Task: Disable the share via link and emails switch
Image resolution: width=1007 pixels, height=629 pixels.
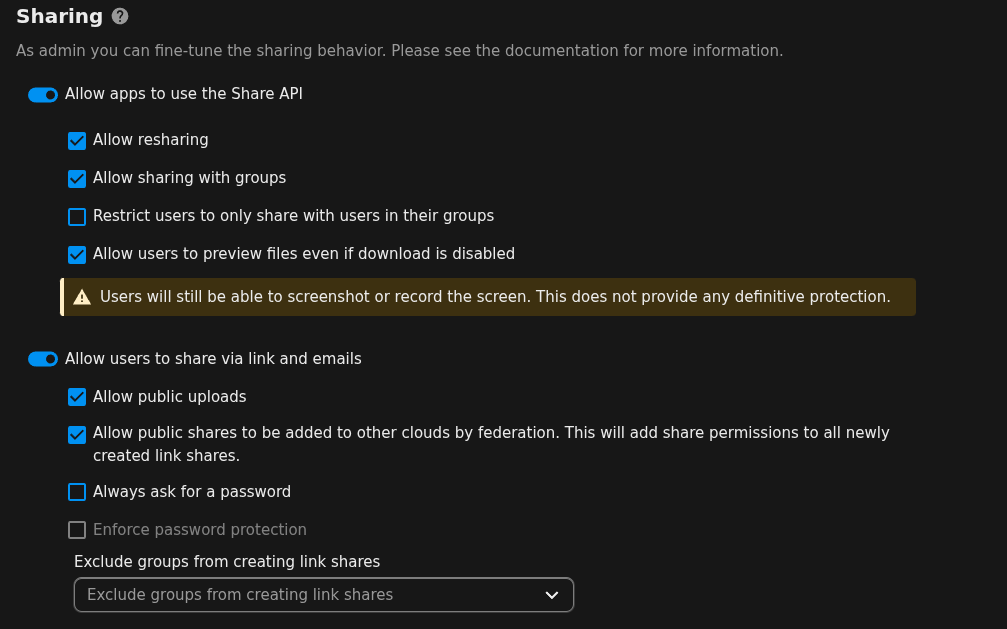Action: 43,359
